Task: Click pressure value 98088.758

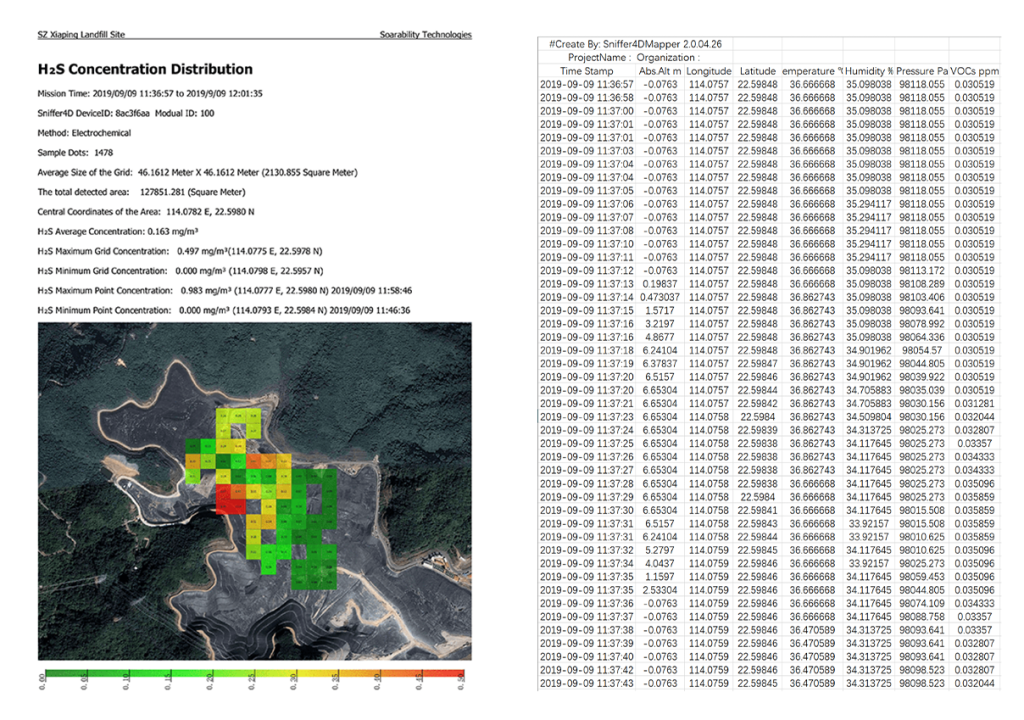Action: tap(921, 616)
